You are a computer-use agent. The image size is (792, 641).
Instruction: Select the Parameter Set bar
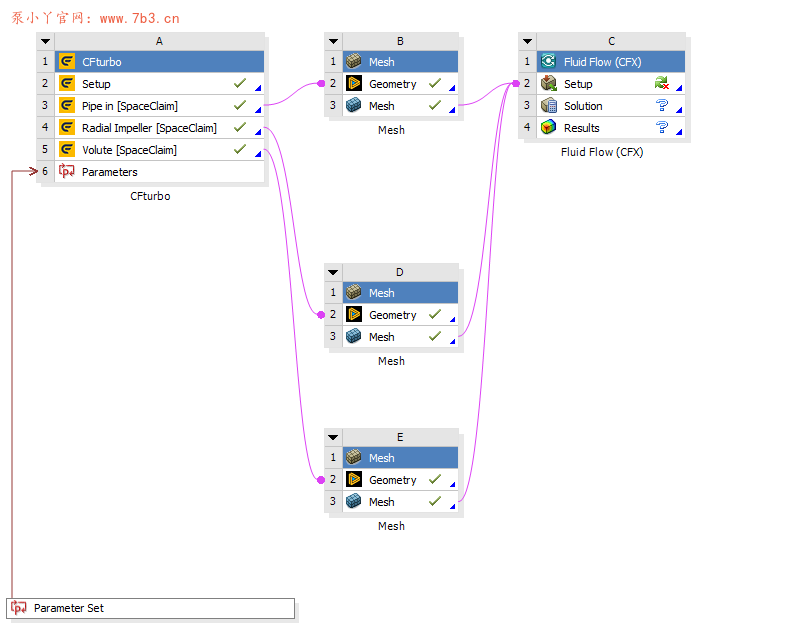pos(151,608)
